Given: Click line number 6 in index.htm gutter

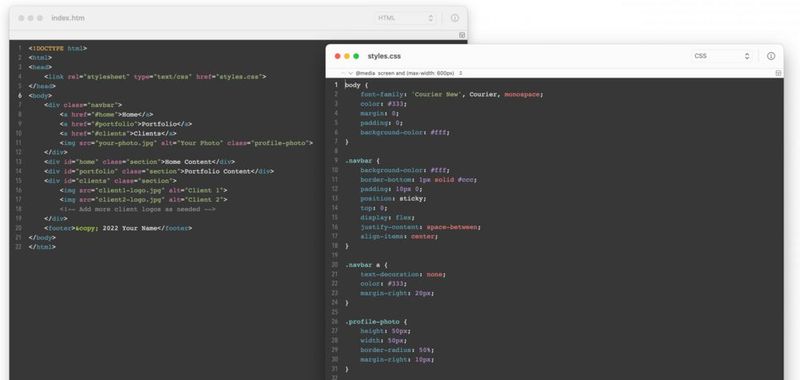Looking at the screenshot, I should [19, 95].
